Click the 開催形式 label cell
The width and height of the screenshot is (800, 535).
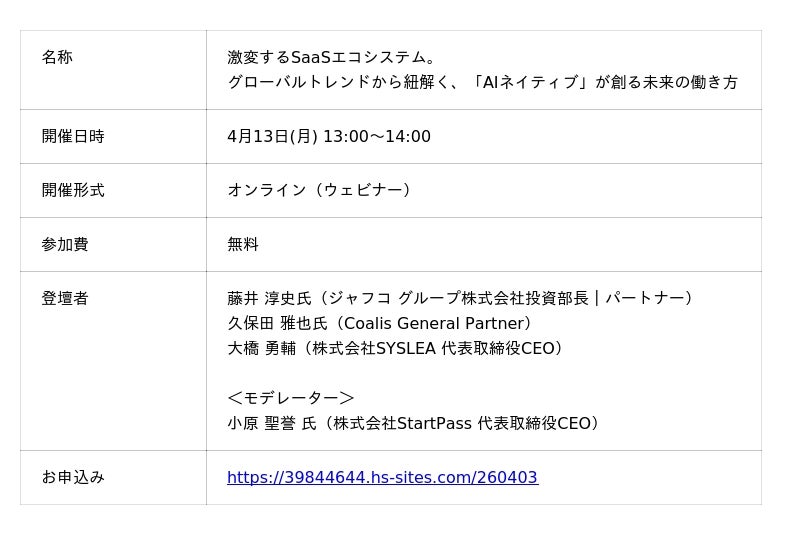(x=73, y=191)
